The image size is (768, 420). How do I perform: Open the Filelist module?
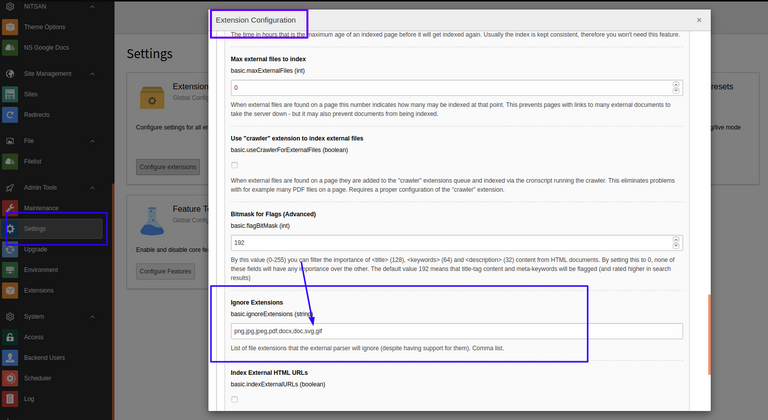click(33, 162)
